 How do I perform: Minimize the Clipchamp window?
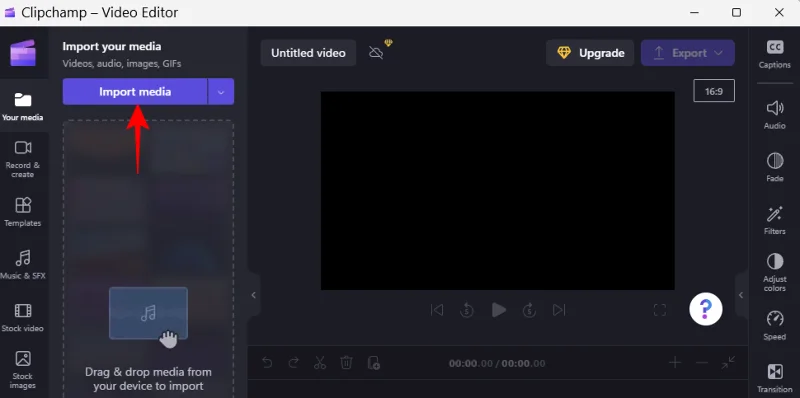pyautogui.click(x=693, y=12)
